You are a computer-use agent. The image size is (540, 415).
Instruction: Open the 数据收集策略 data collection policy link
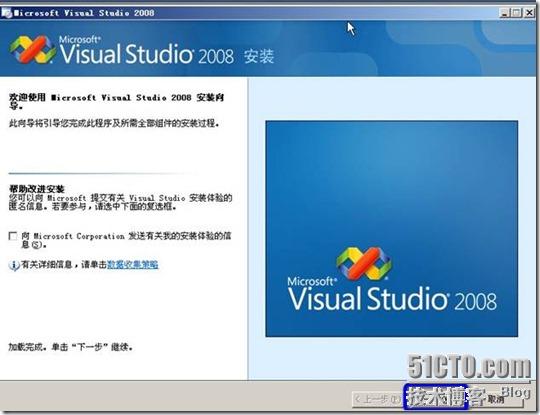coord(133,264)
